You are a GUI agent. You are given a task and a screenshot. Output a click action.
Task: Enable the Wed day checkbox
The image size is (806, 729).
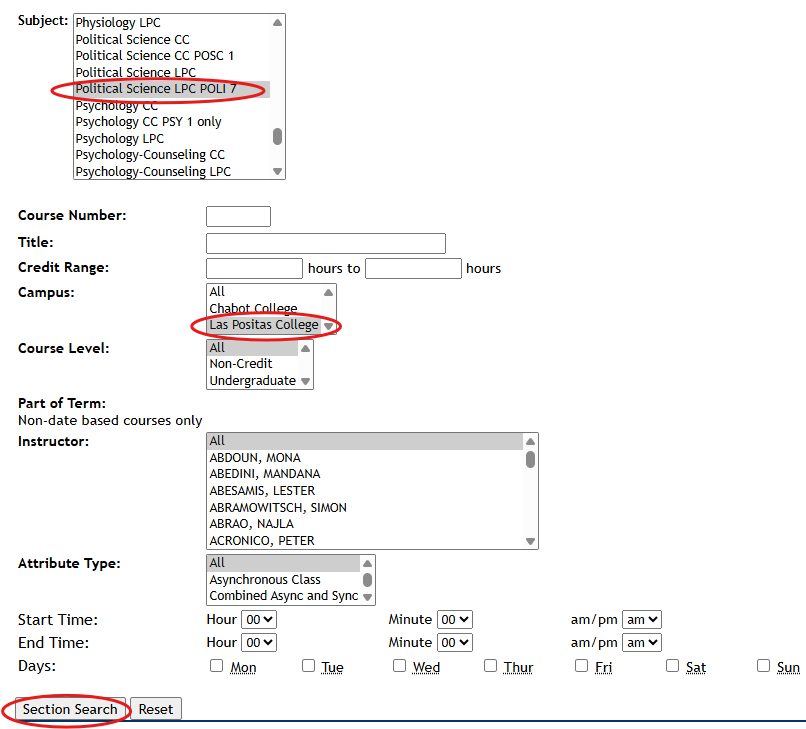click(399, 666)
